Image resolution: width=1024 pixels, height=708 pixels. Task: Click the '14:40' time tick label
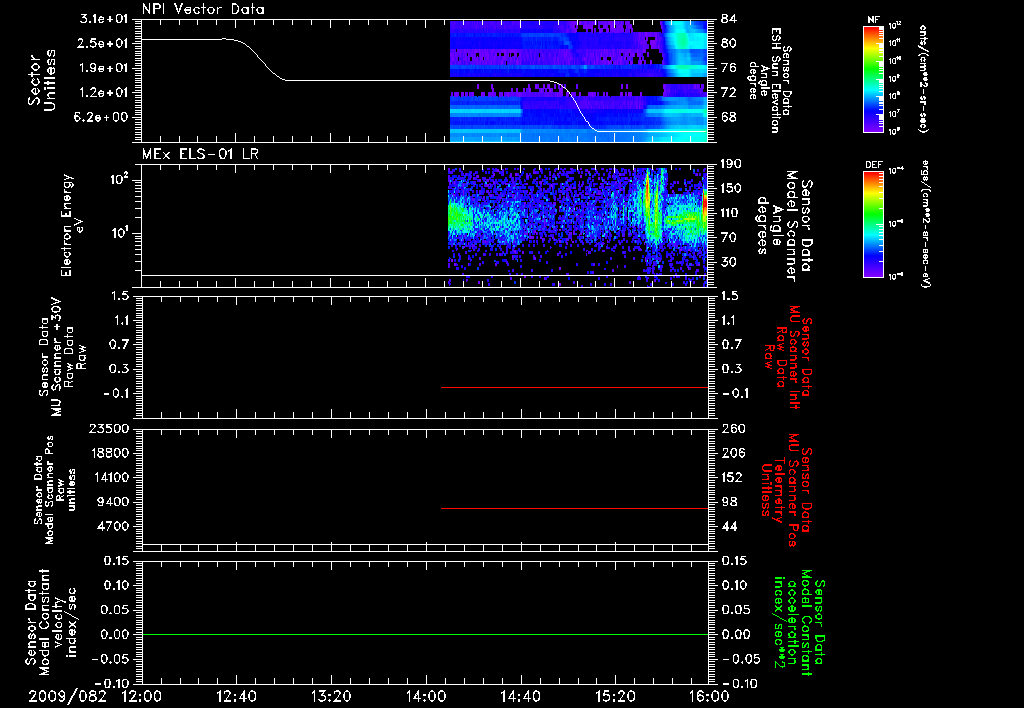(520, 696)
